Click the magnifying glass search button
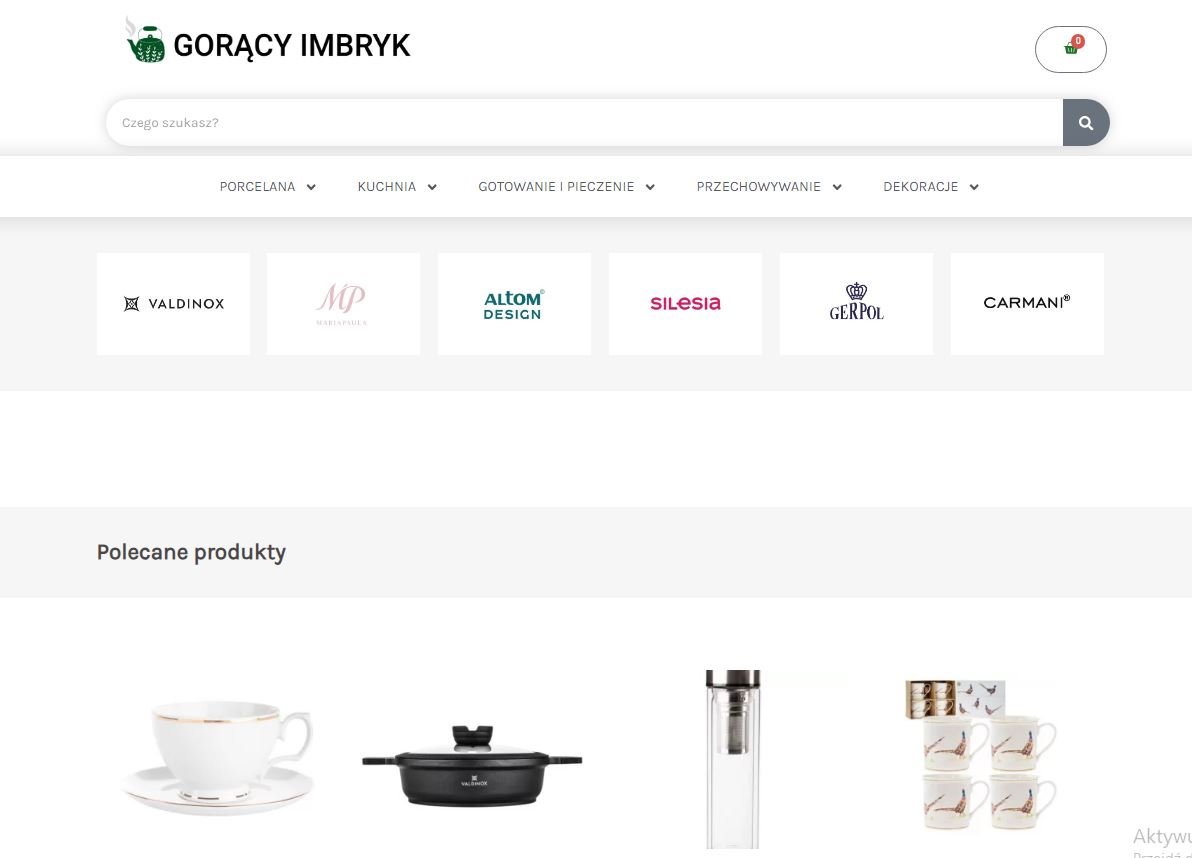The width and height of the screenshot is (1192, 858). point(1086,122)
